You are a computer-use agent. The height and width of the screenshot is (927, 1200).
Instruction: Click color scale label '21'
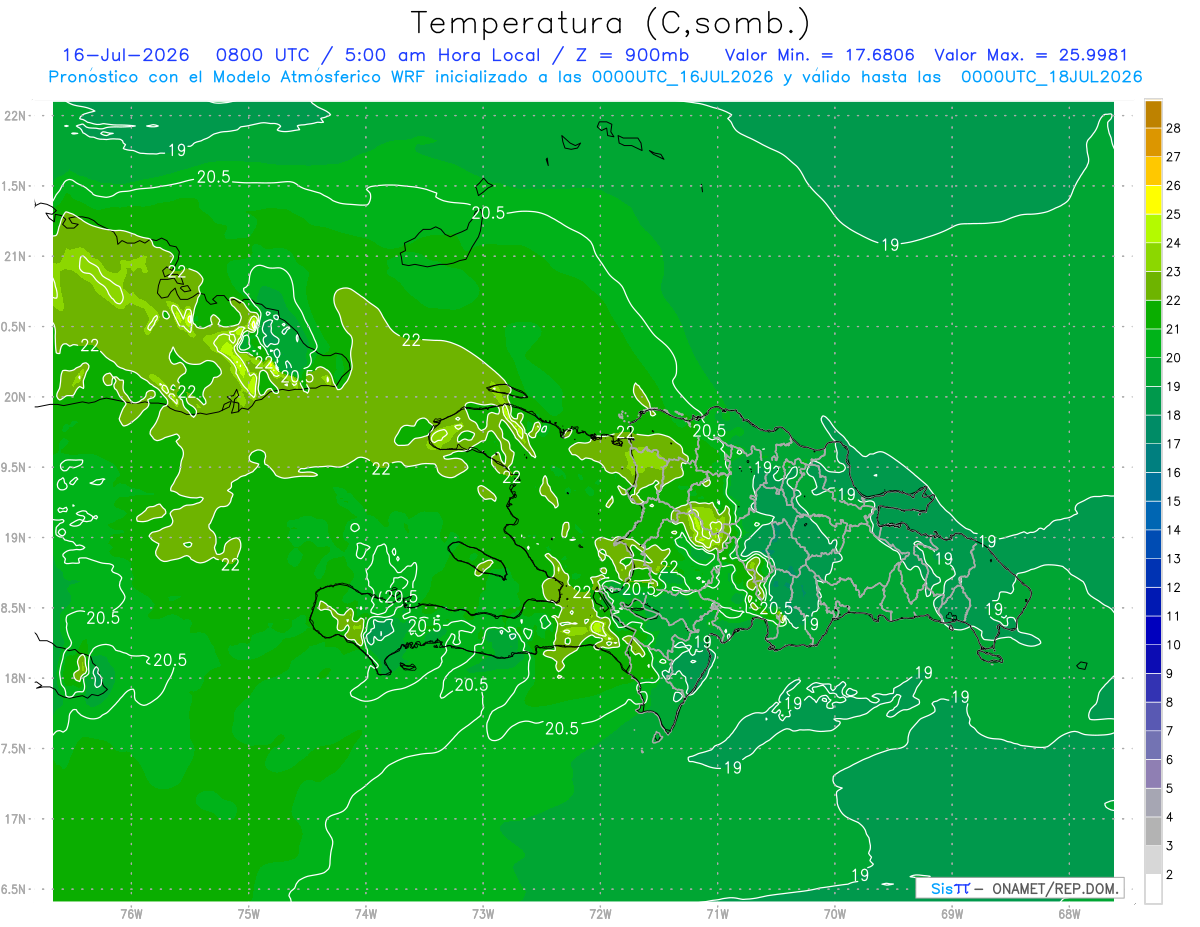click(x=1173, y=329)
